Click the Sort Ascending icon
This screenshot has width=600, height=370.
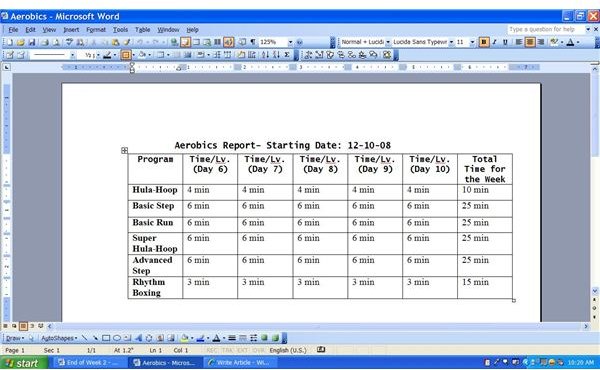(265, 55)
